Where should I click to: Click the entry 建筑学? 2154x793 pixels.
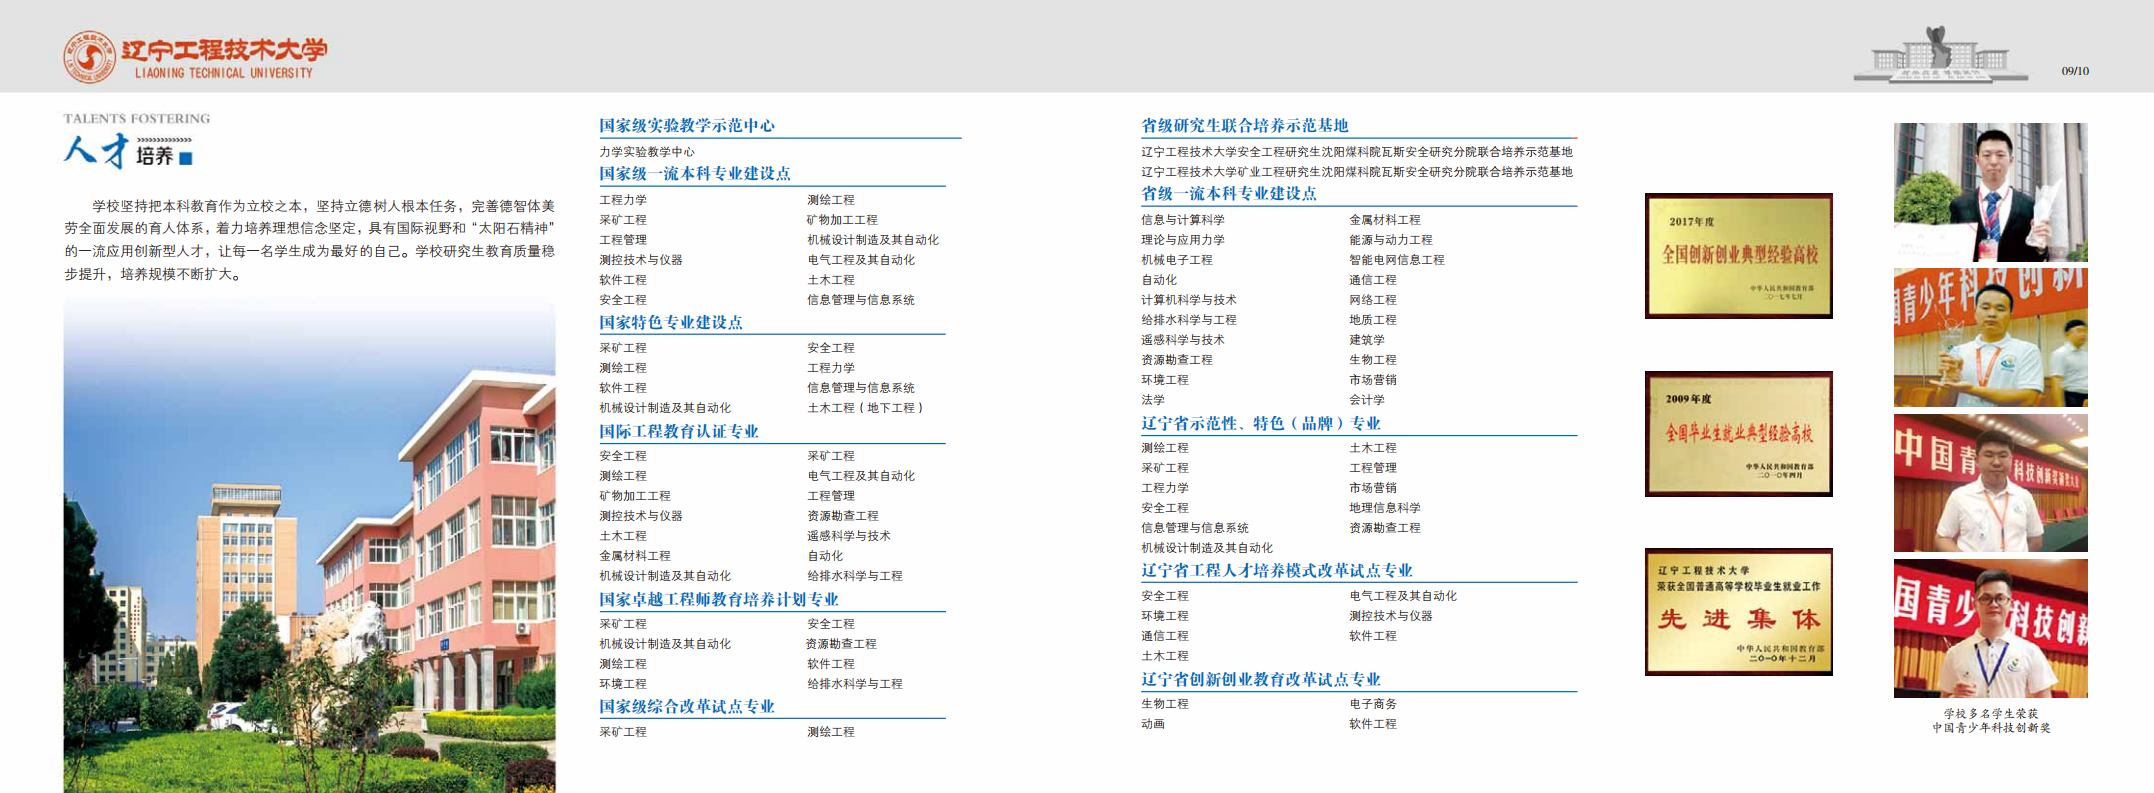(1367, 340)
